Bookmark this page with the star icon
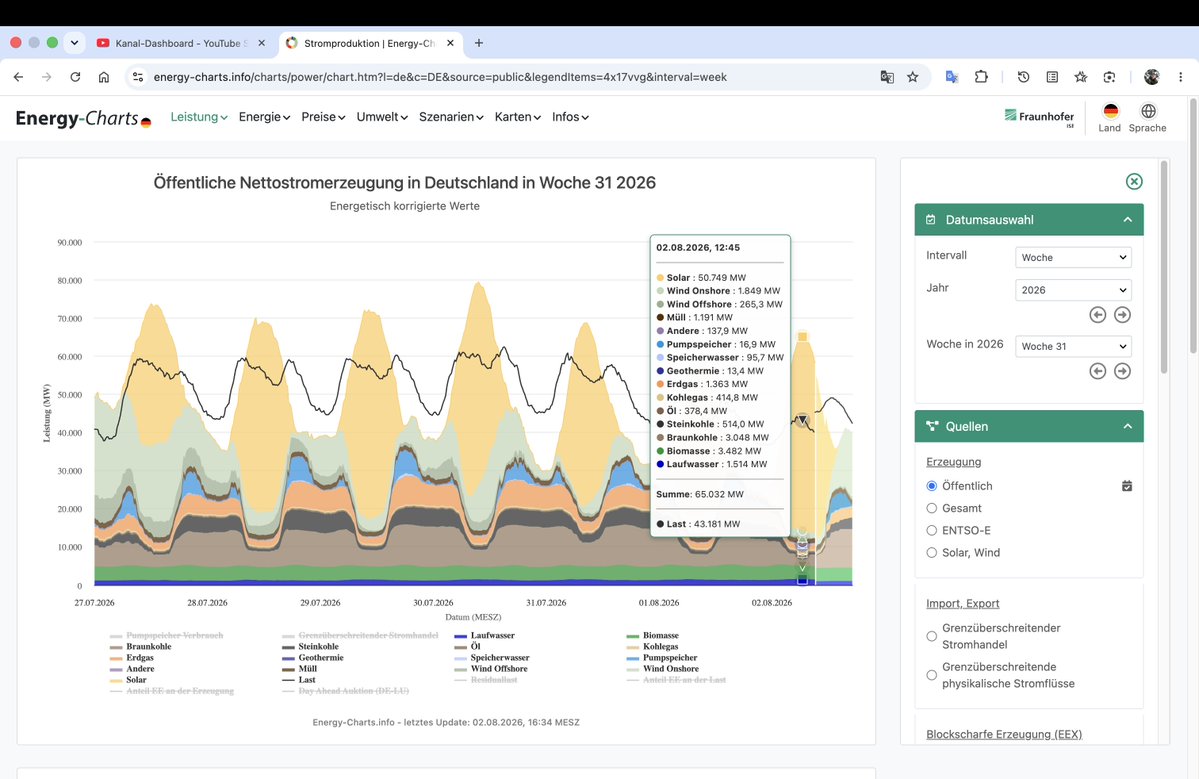This screenshot has height=779, width=1199. [x=912, y=77]
